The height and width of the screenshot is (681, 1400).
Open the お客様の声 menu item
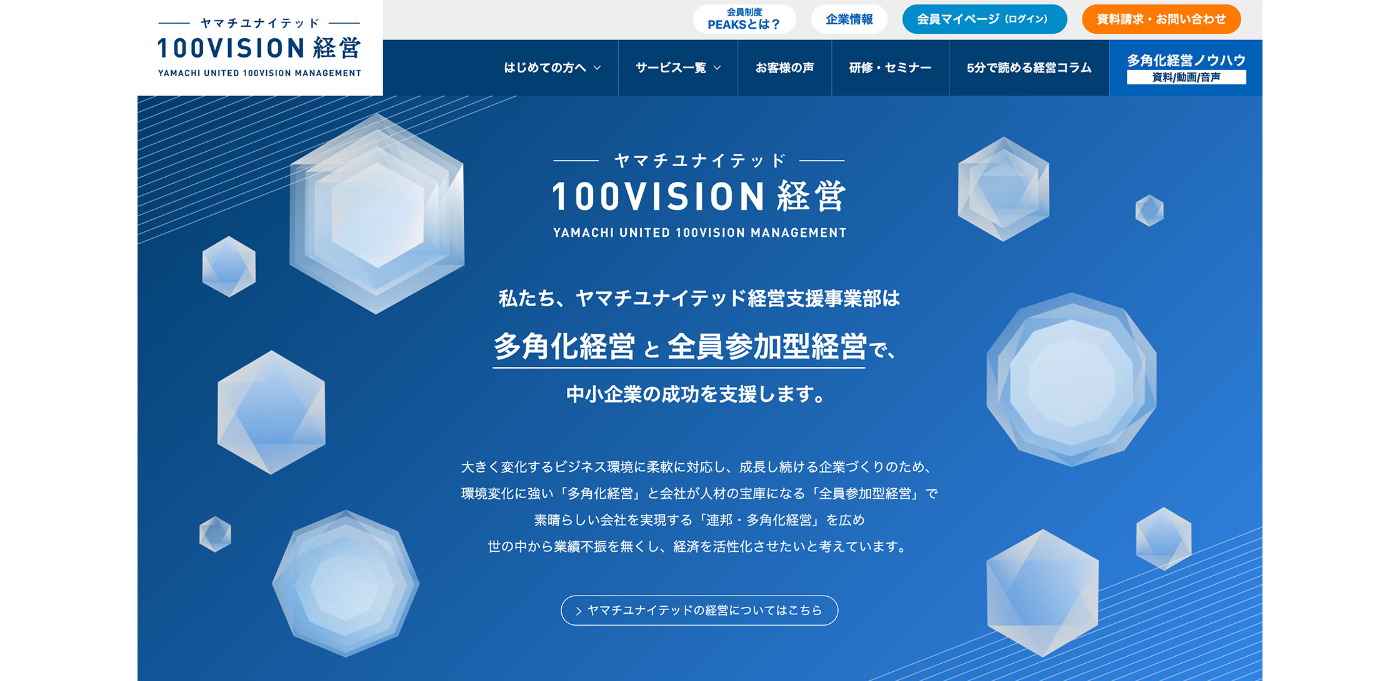click(x=784, y=68)
